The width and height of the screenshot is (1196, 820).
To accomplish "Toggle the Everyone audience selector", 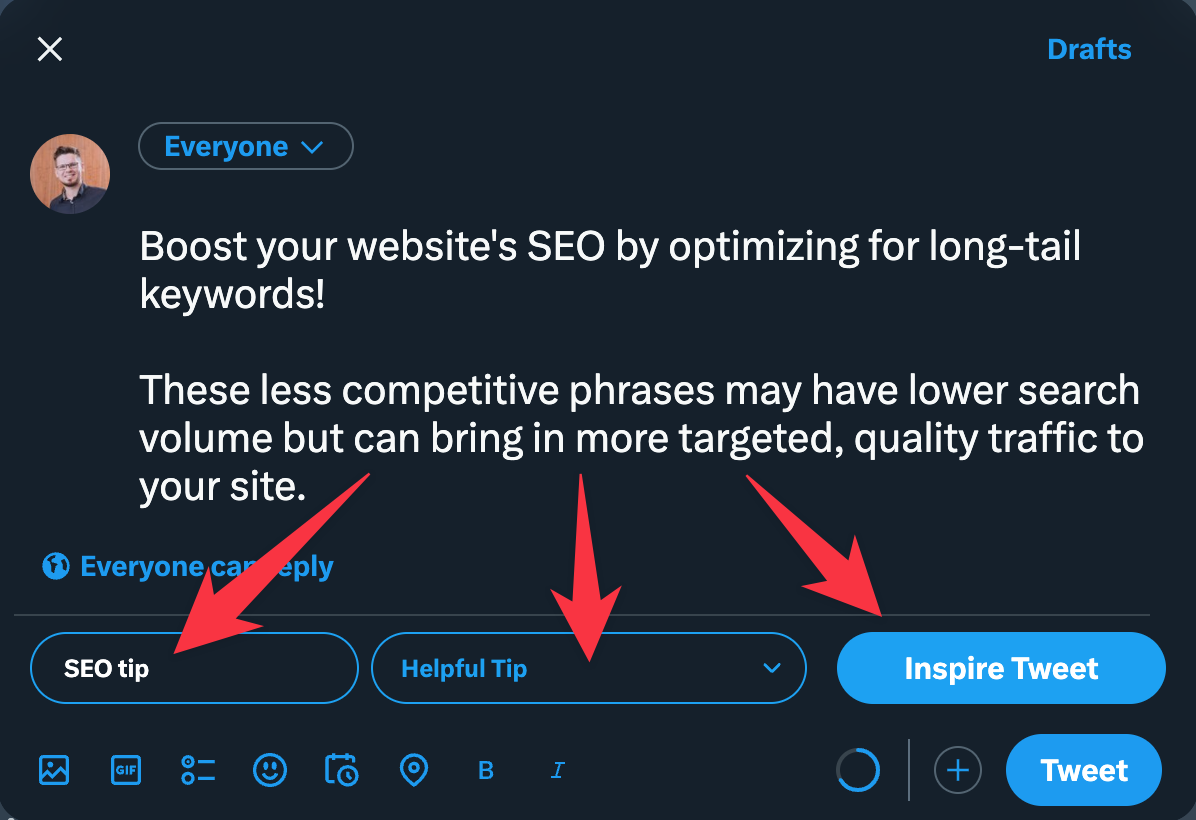I will pos(245,146).
